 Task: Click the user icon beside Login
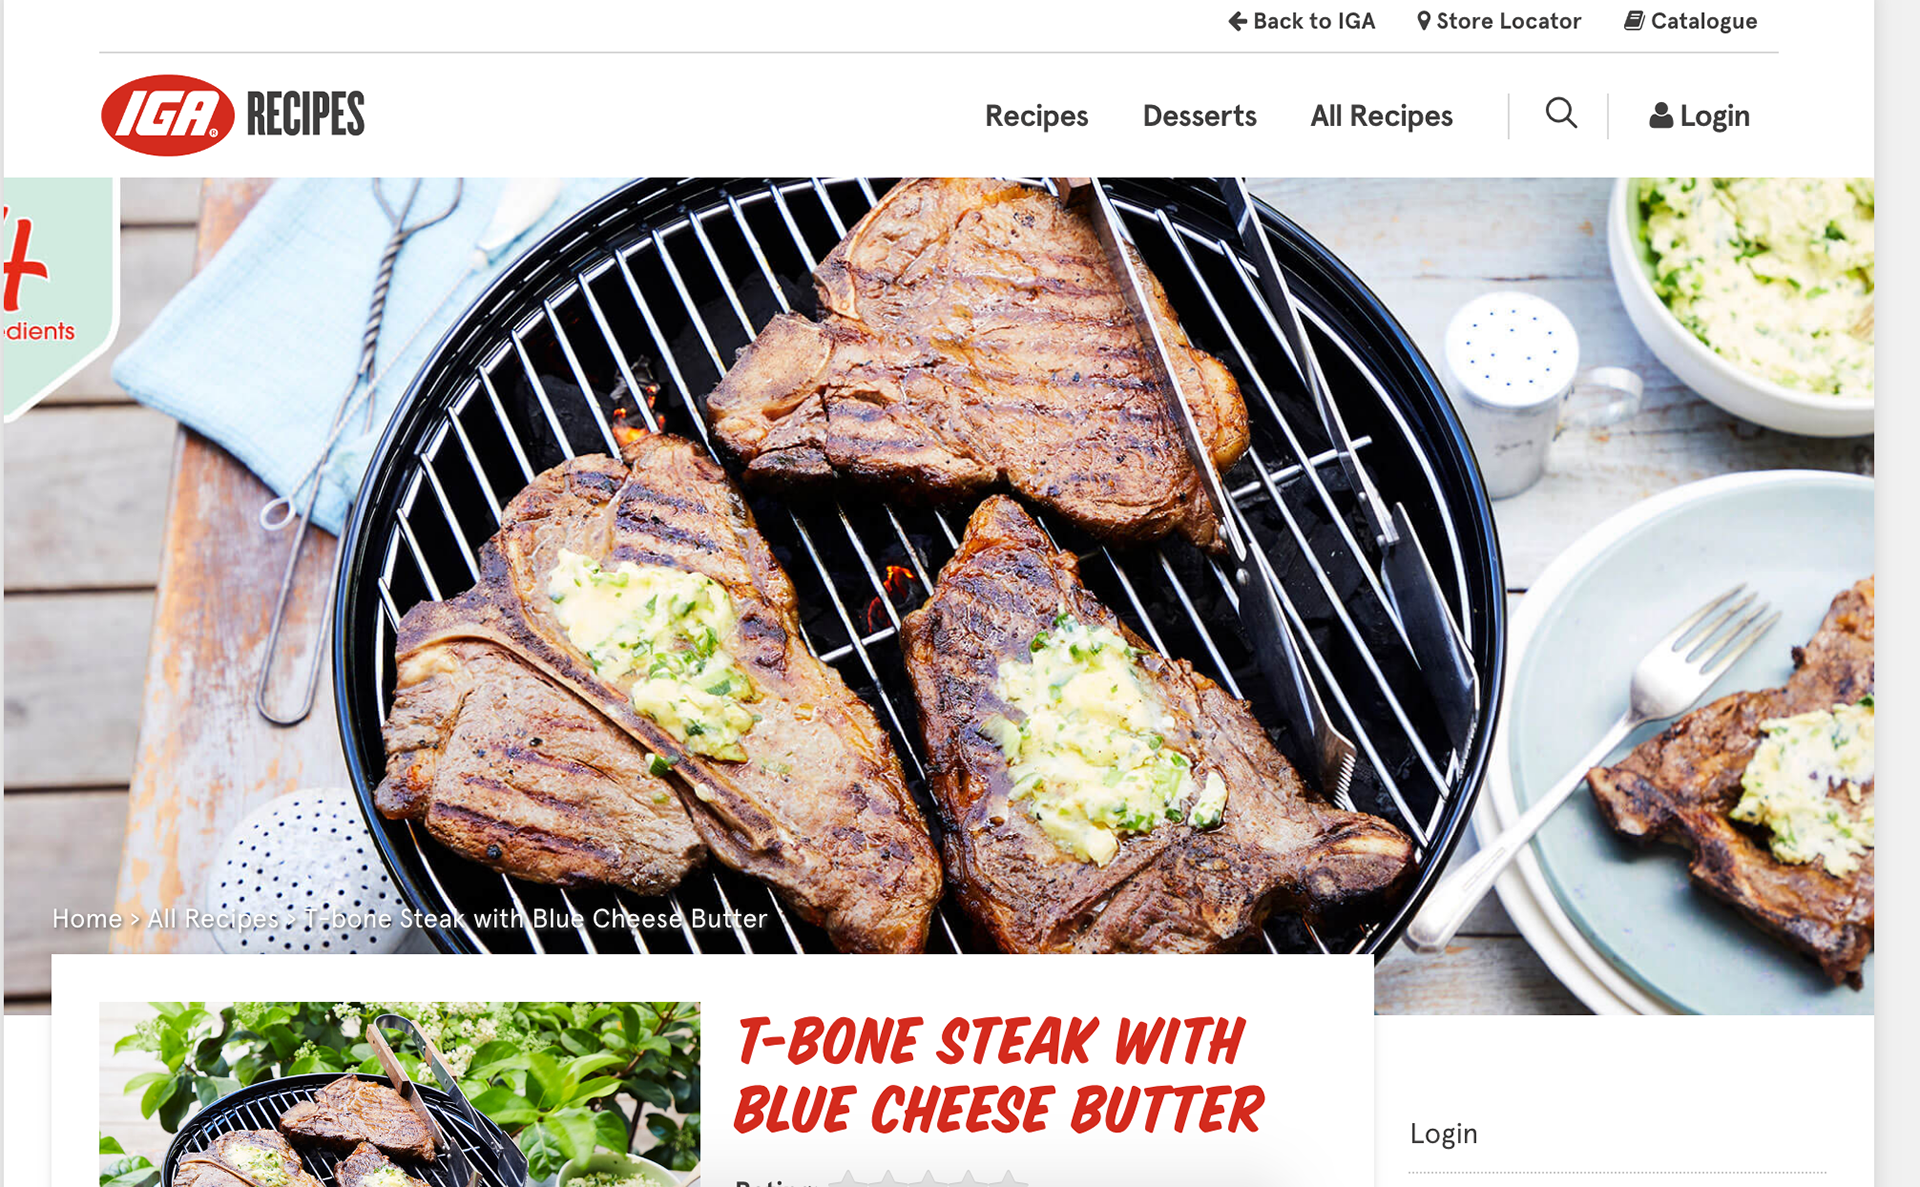[1661, 116]
